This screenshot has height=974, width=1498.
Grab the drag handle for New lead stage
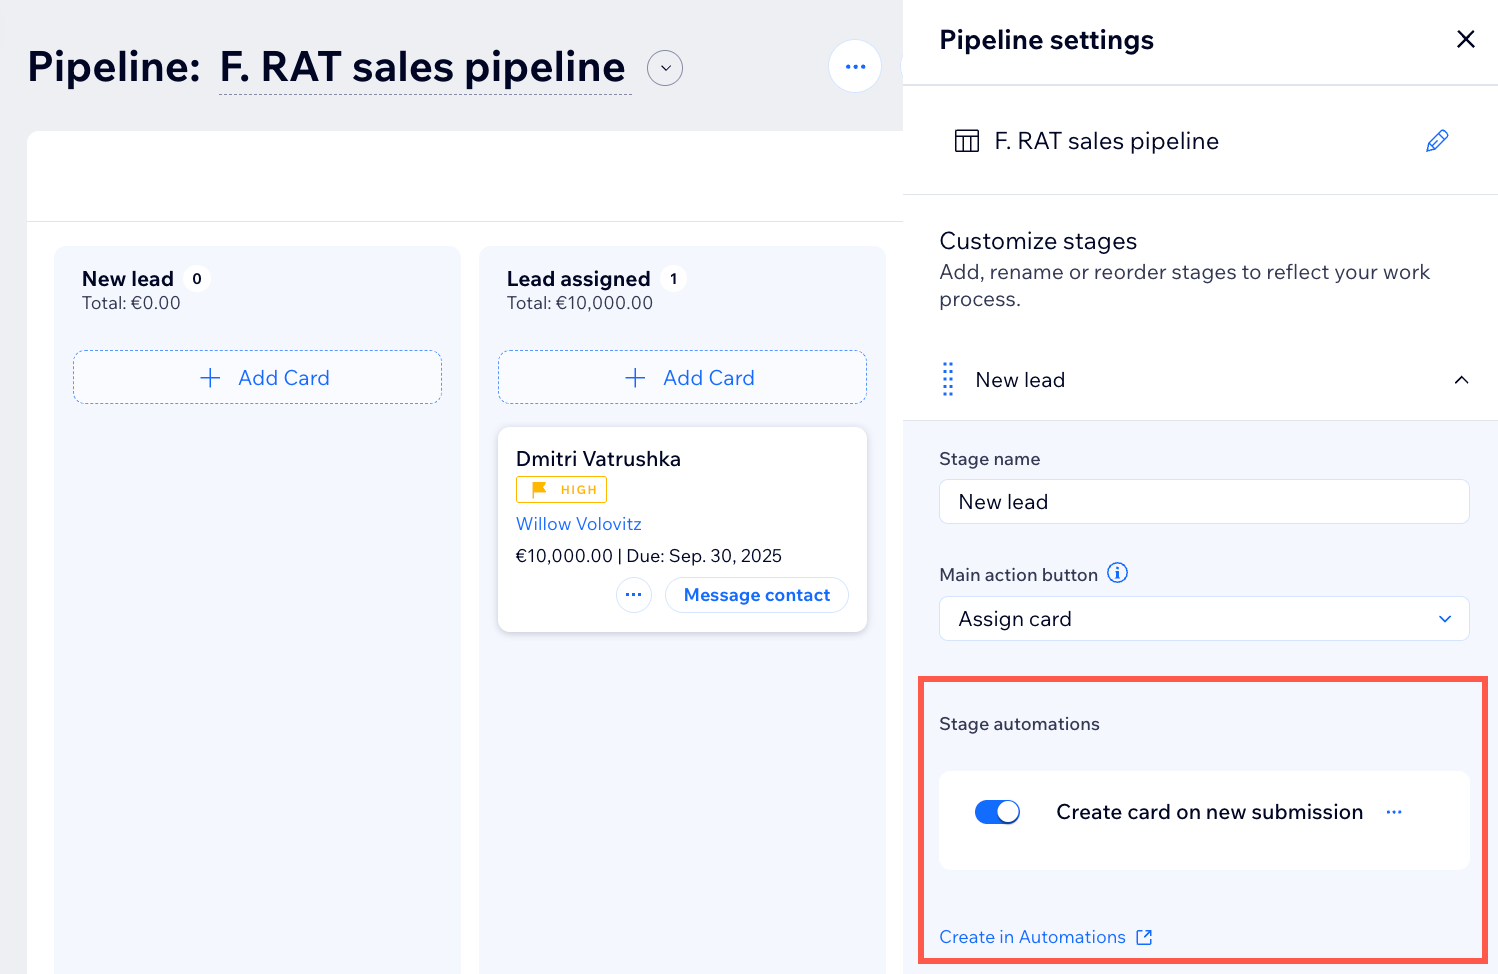coord(948,380)
